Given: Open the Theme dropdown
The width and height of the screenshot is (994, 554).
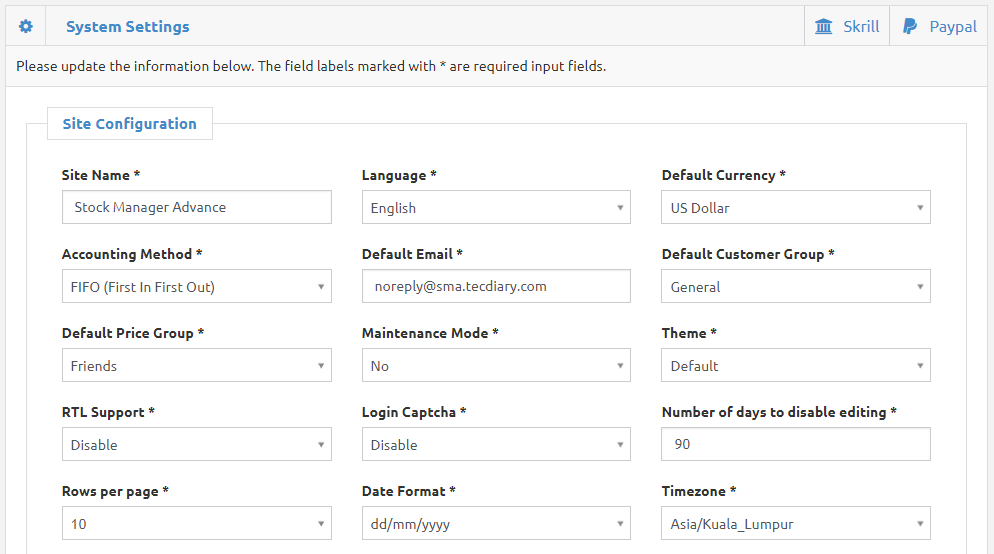Looking at the screenshot, I should (x=796, y=365).
